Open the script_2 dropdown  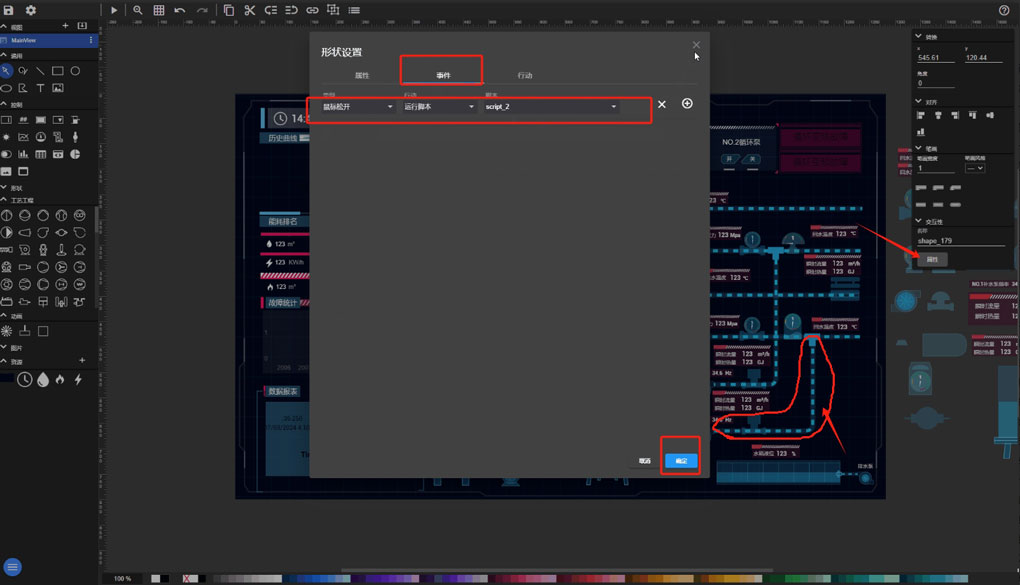(551, 107)
